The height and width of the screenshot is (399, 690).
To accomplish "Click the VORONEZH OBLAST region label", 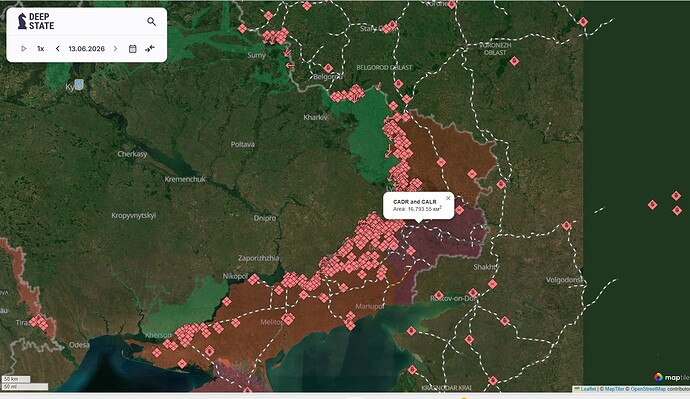I will pos(495,49).
